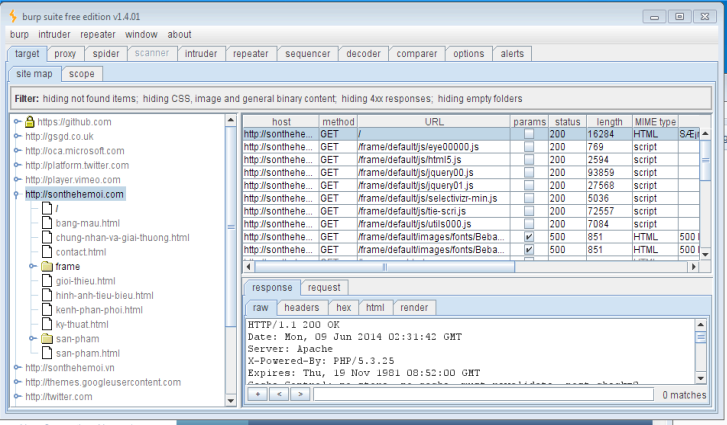Expand the http://platform.twitter.com node
Viewport: 727px width, 425px height.
point(17,165)
